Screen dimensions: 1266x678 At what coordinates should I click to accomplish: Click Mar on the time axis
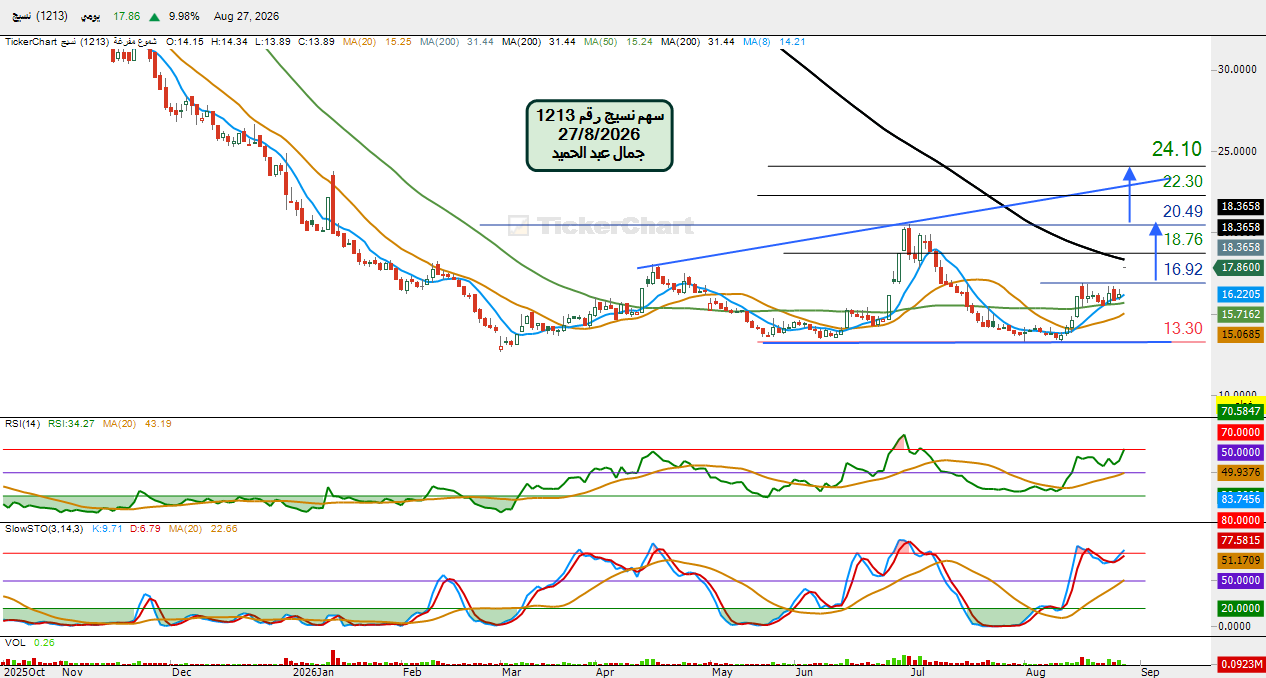(511, 672)
